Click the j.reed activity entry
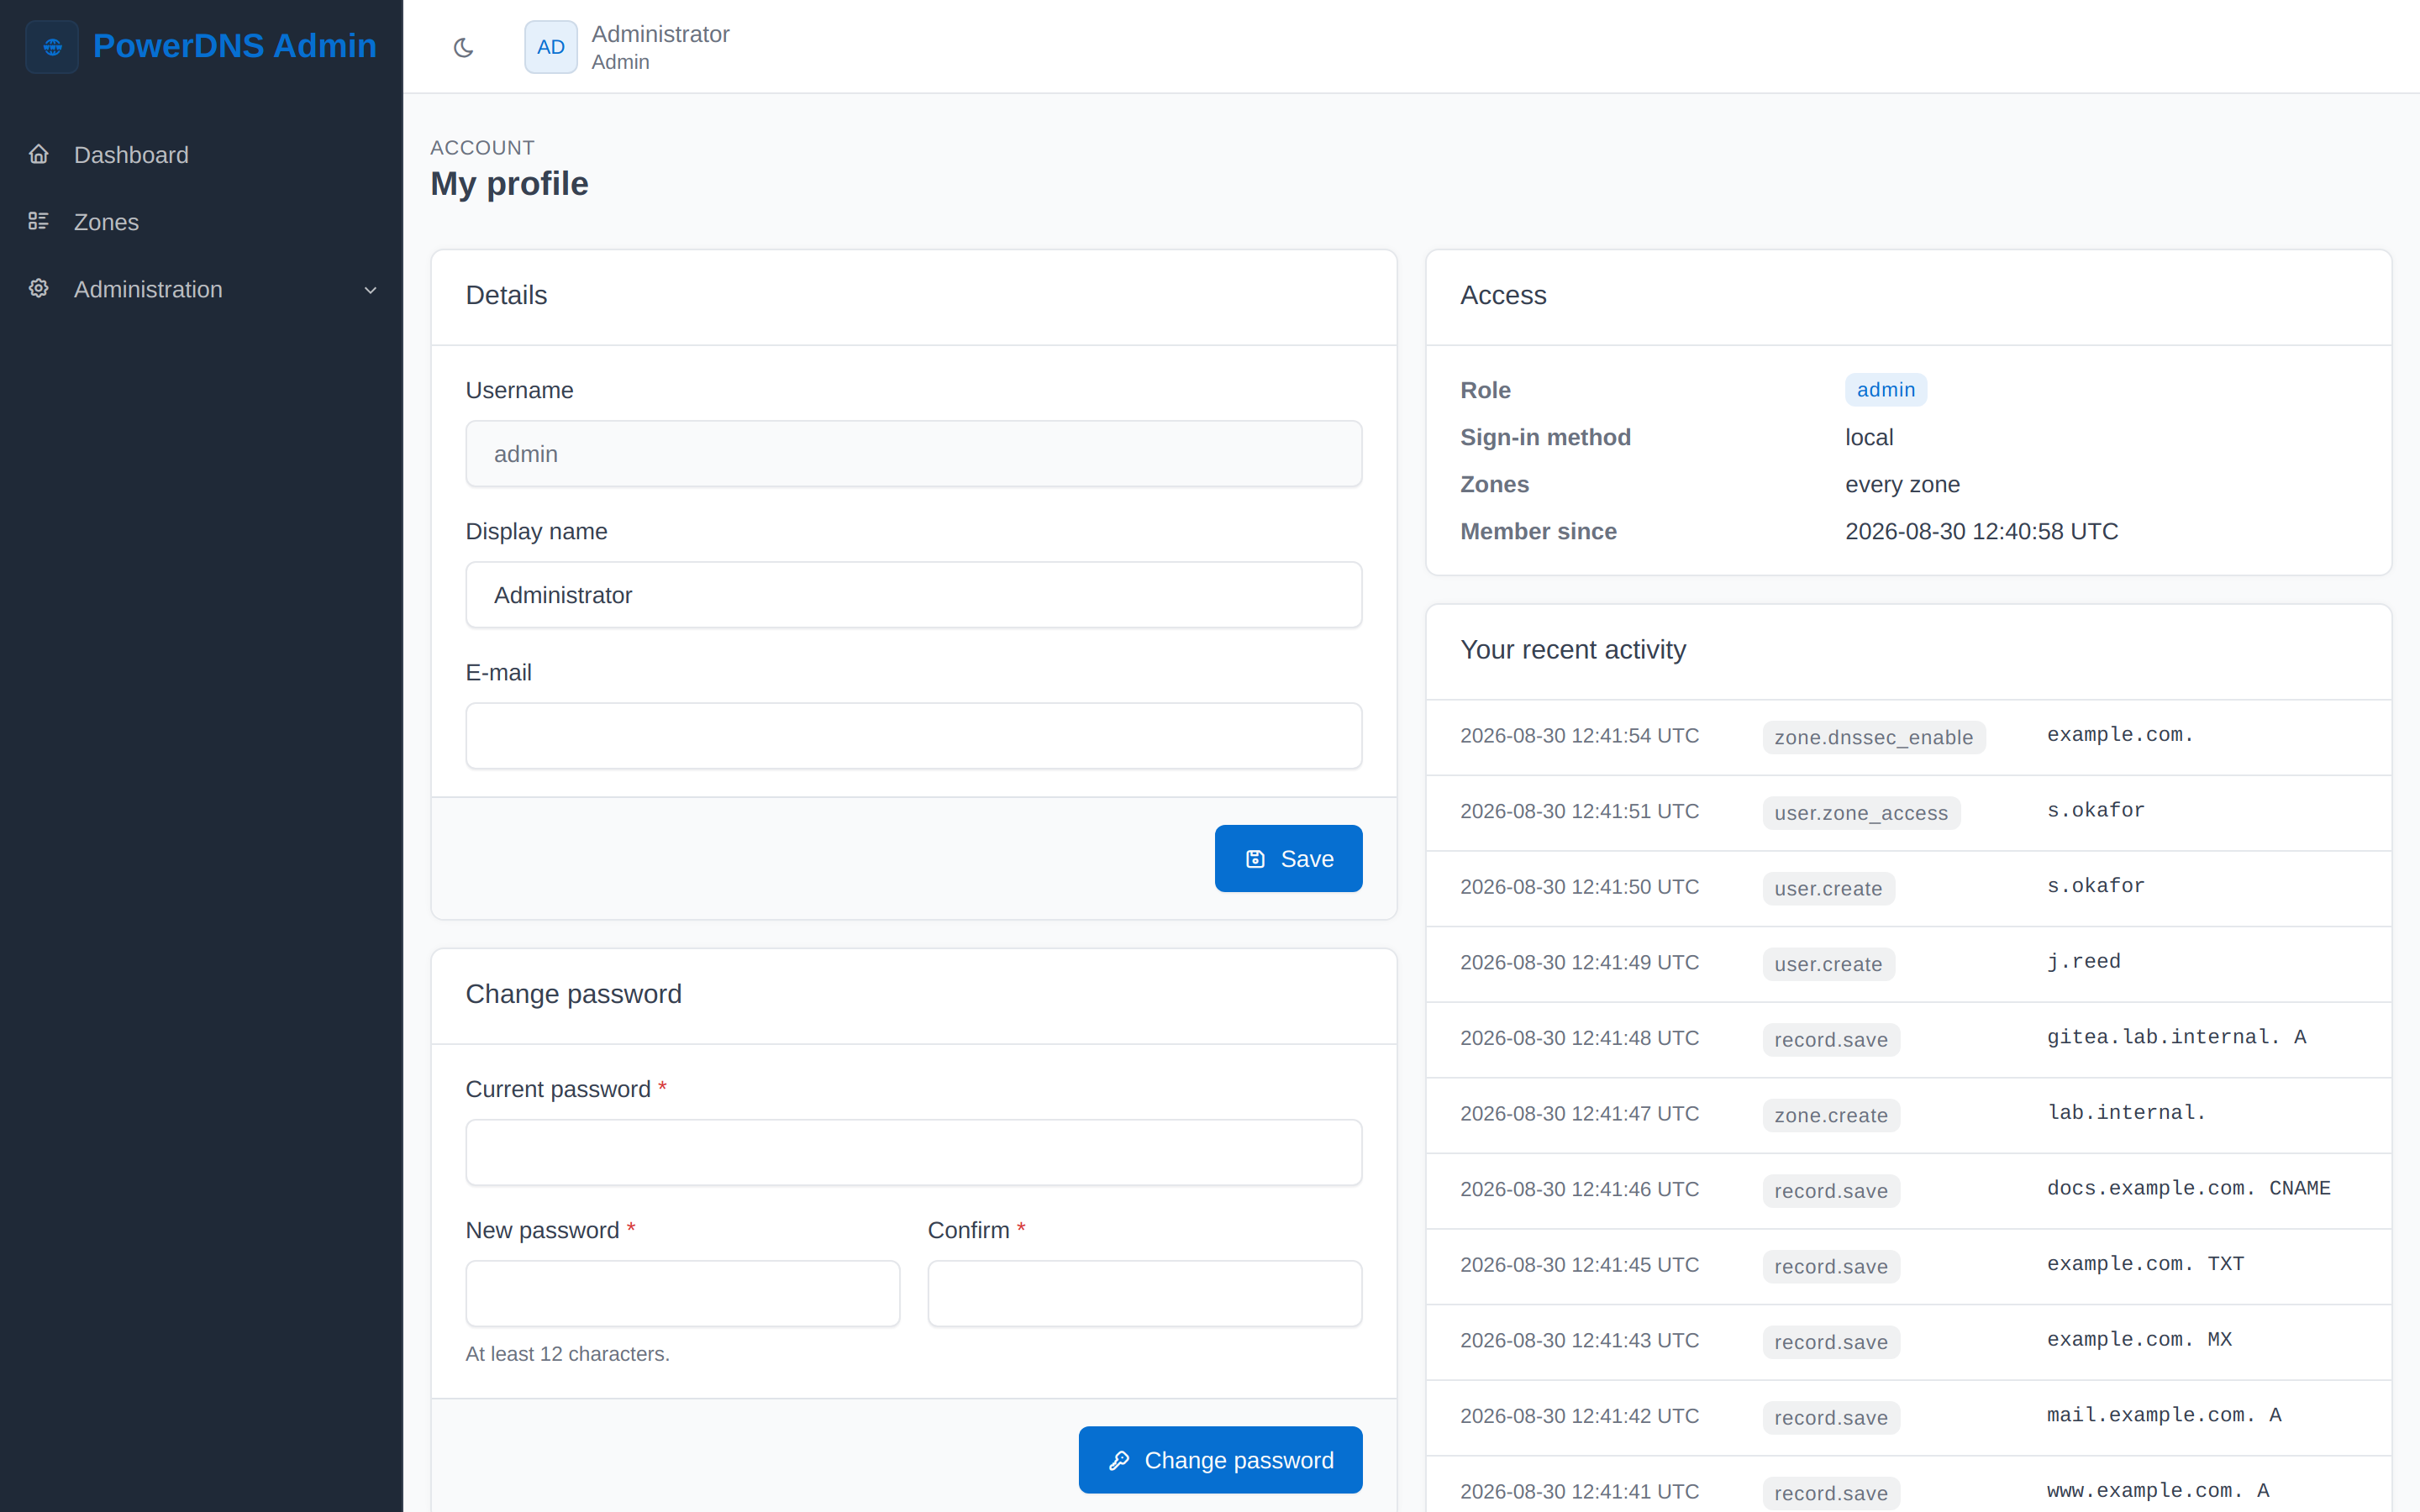 (x=2083, y=962)
